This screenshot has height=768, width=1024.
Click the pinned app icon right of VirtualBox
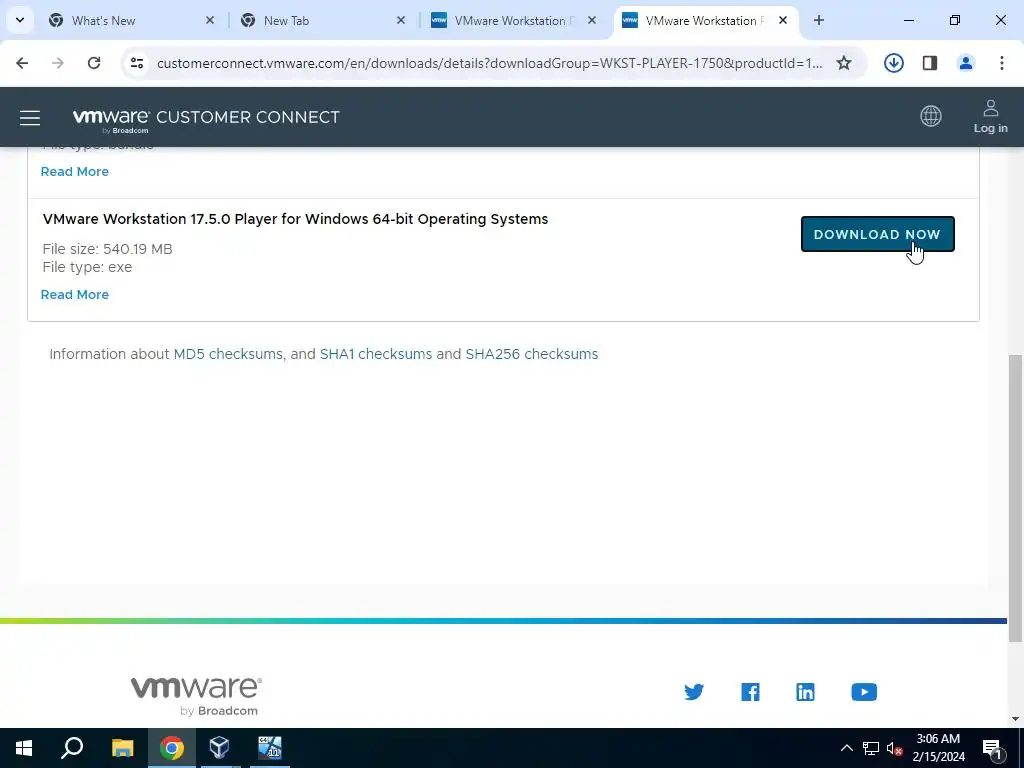point(270,748)
